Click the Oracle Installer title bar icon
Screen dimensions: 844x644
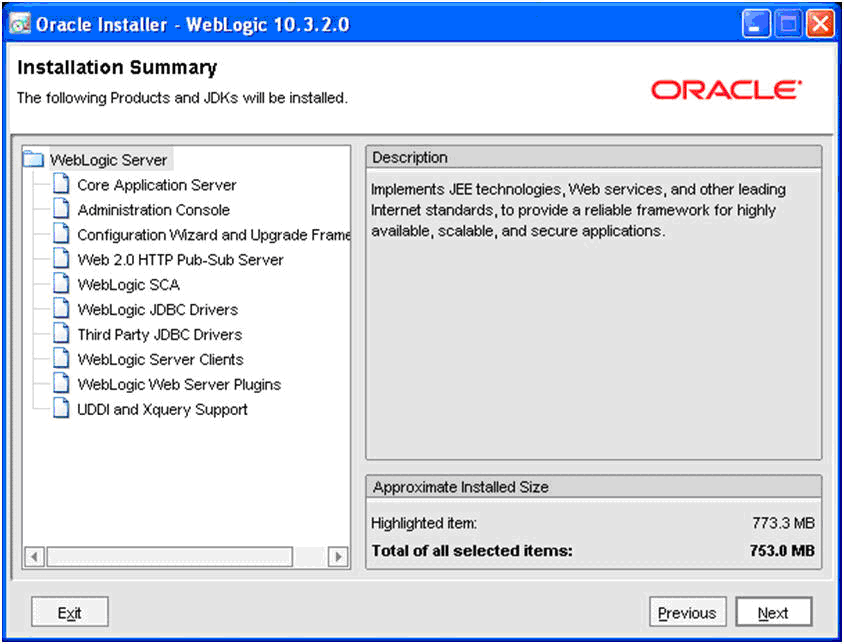click(x=20, y=24)
